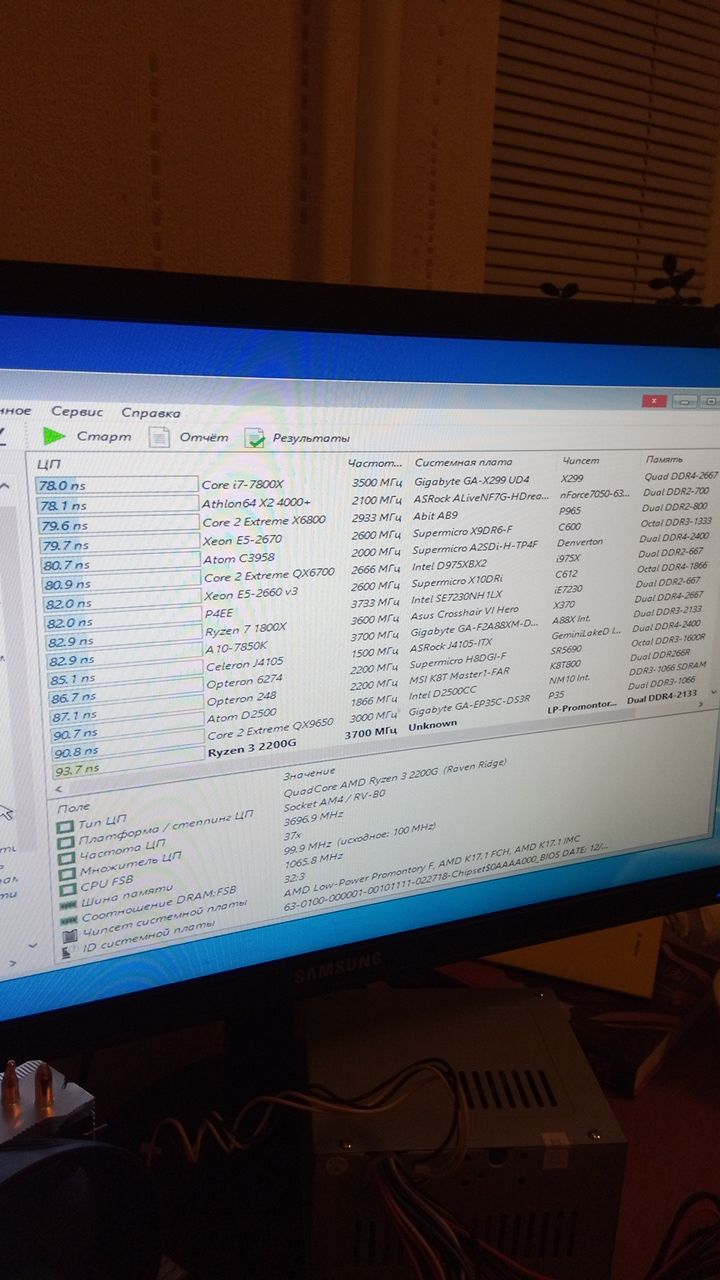
Task: Start the benchmark with the green Старт arrow
Action: (87, 436)
